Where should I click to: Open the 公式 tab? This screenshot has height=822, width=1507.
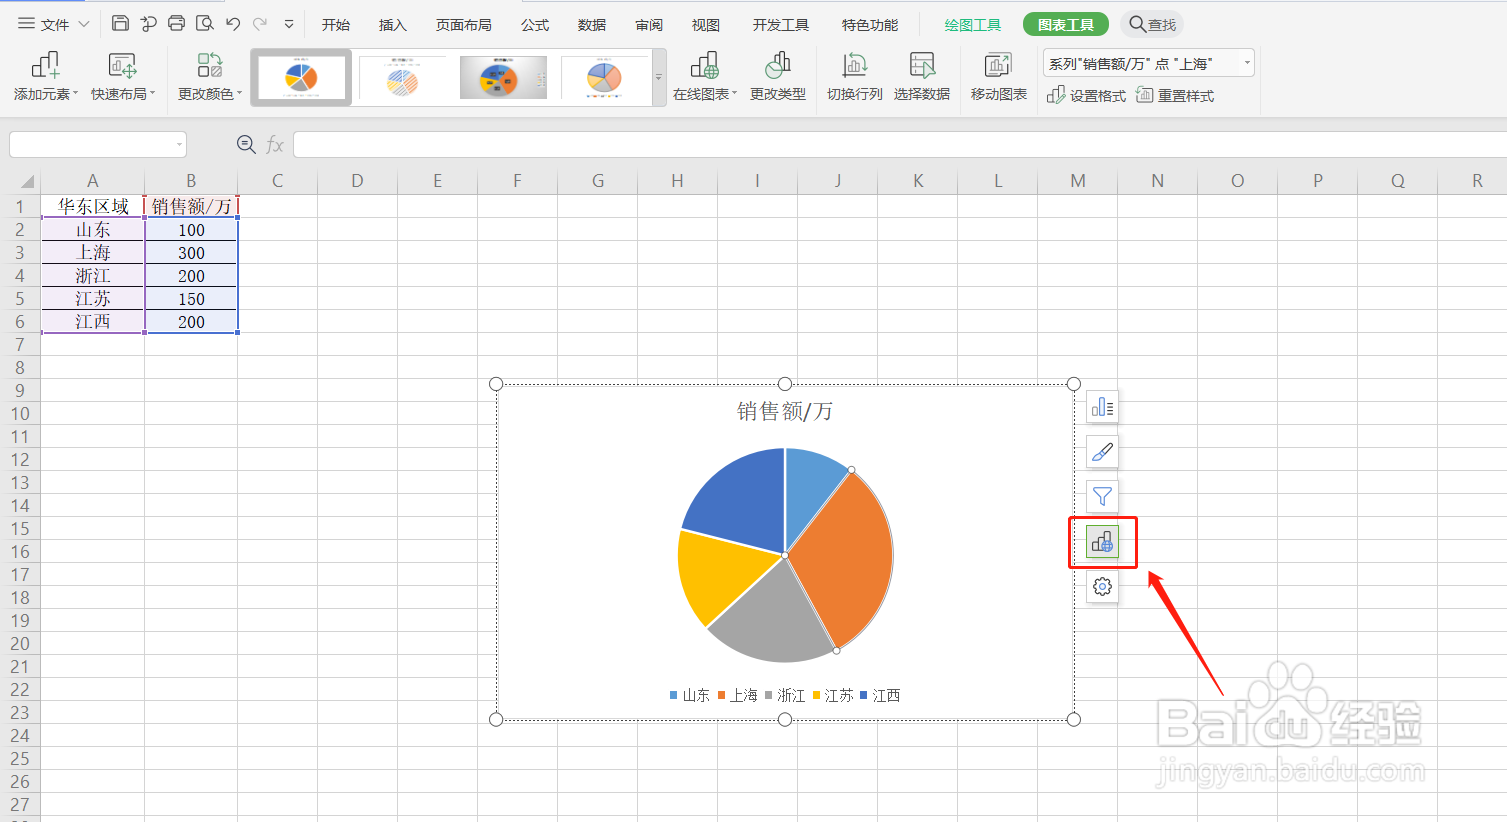pyautogui.click(x=535, y=25)
